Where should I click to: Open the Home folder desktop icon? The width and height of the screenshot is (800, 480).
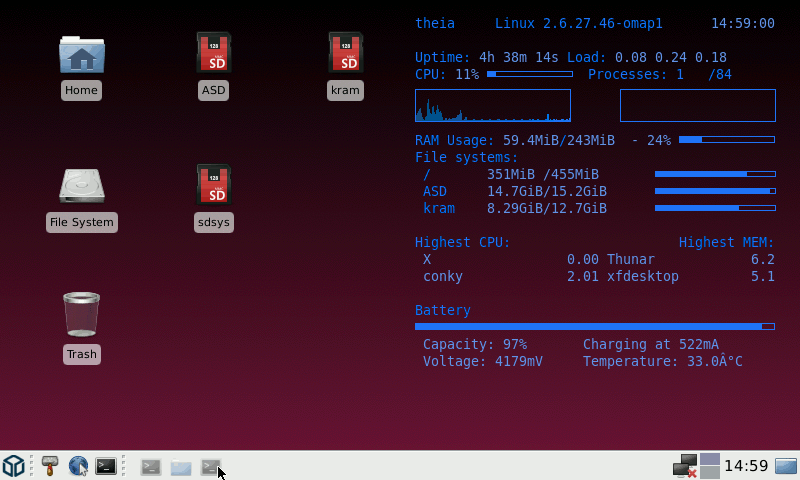[x=81, y=55]
